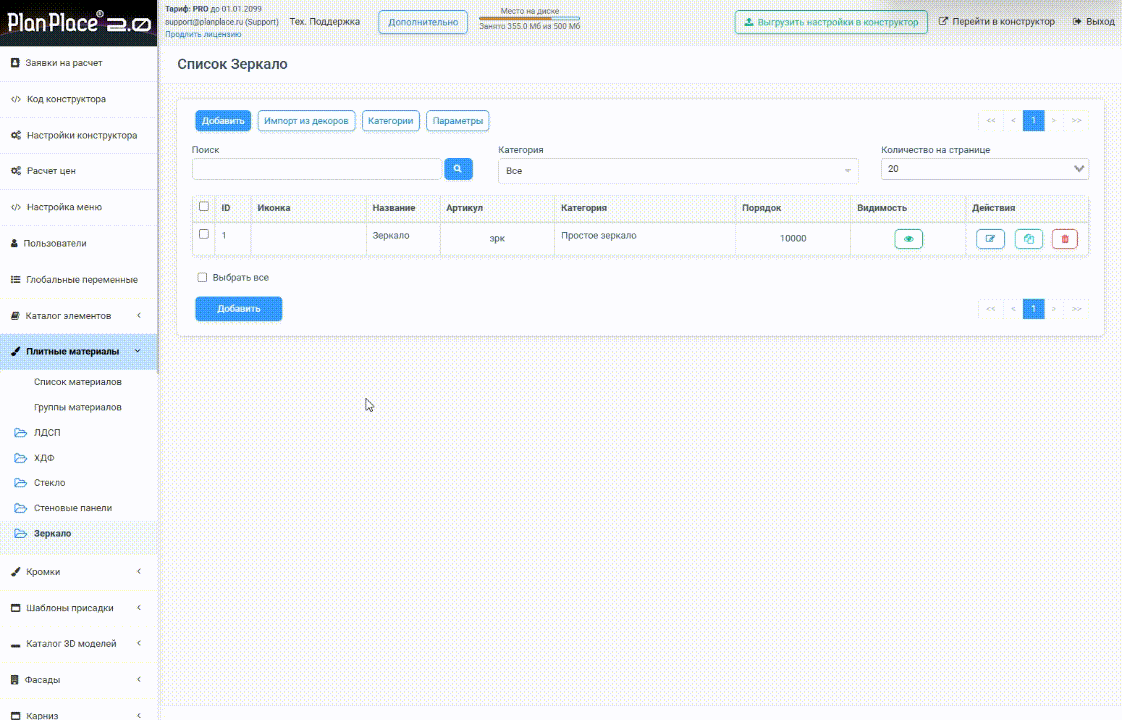Expand Карниз menu section

pos(78,714)
